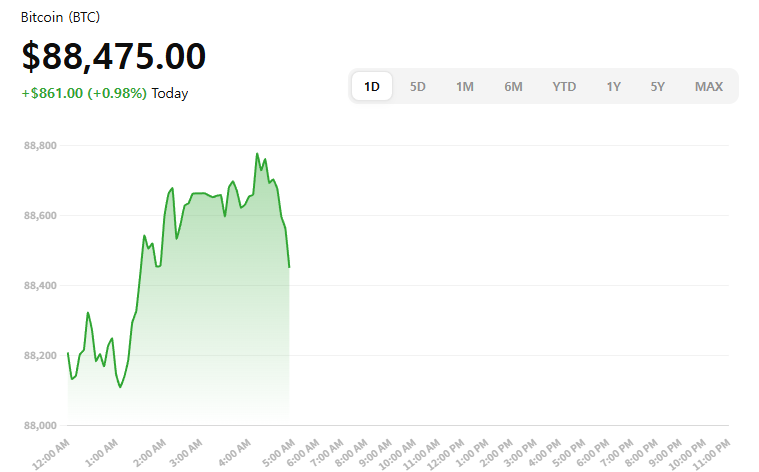Open the 6M chart view
The height and width of the screenshot is (472, 759).
pyautogui.click(x=513, y=86)
